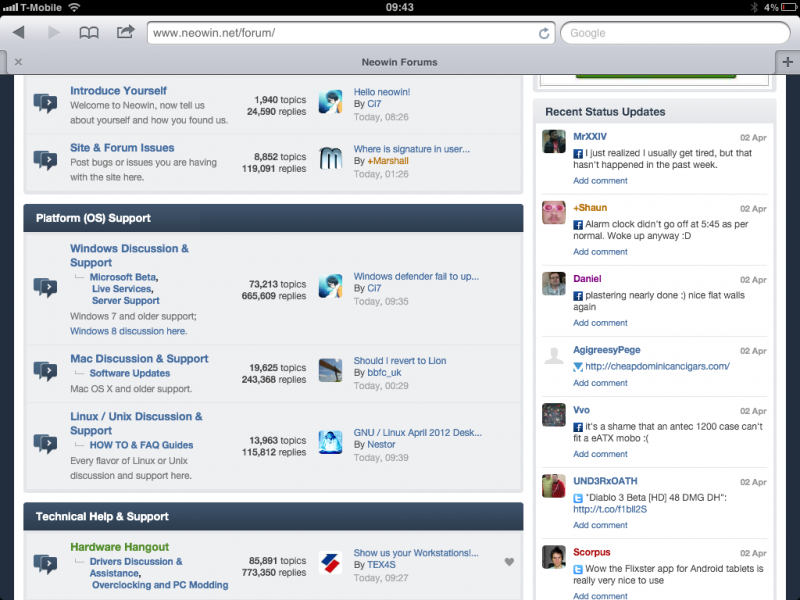This screenshot has height=600, width=800.
Task: Open the Hardware Hangout forum
Action: point(119,547)
